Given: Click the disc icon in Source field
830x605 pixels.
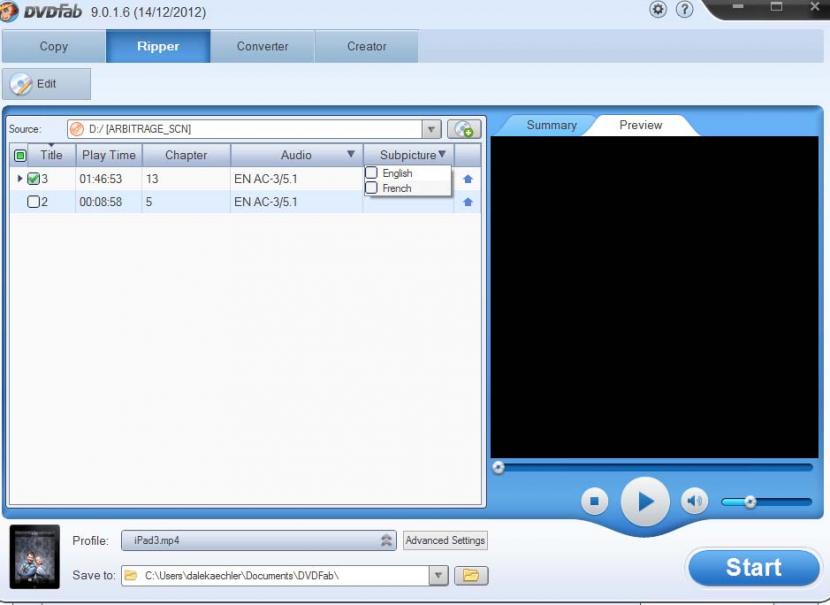Looking at the screenshot, I should click(x=77, y=129).
